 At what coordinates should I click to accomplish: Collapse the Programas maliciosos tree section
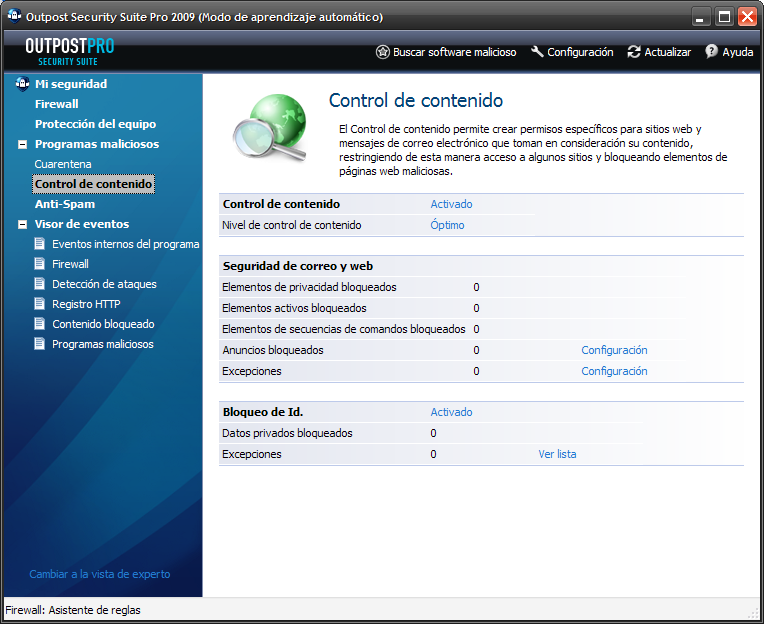(22, 145)
